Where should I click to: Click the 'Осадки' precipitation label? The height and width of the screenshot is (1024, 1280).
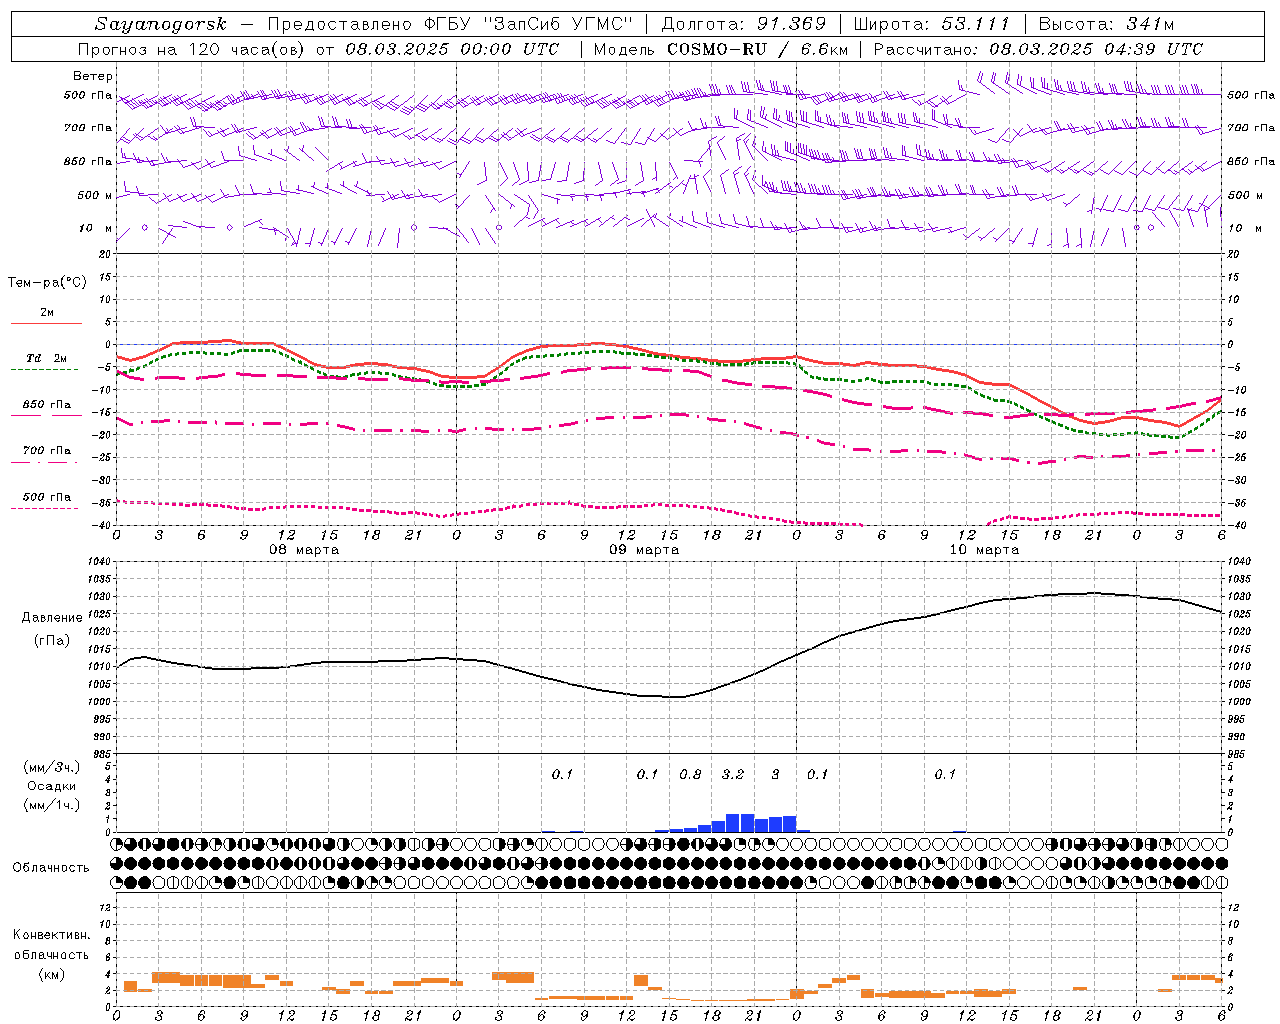click(x=52, y=786)
